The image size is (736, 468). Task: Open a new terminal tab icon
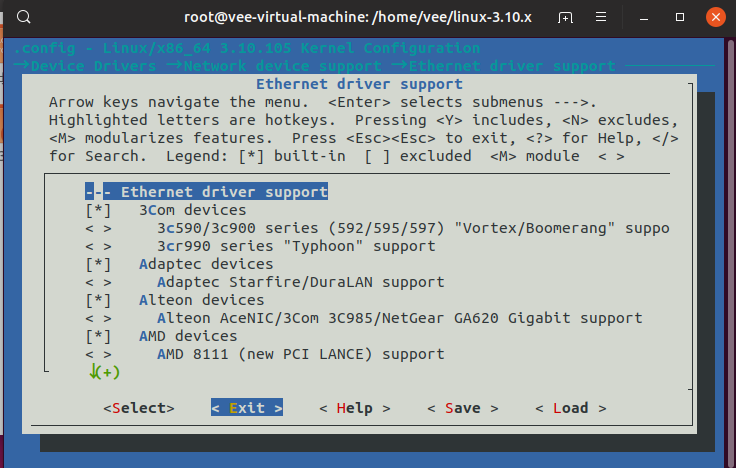[565, 17]
